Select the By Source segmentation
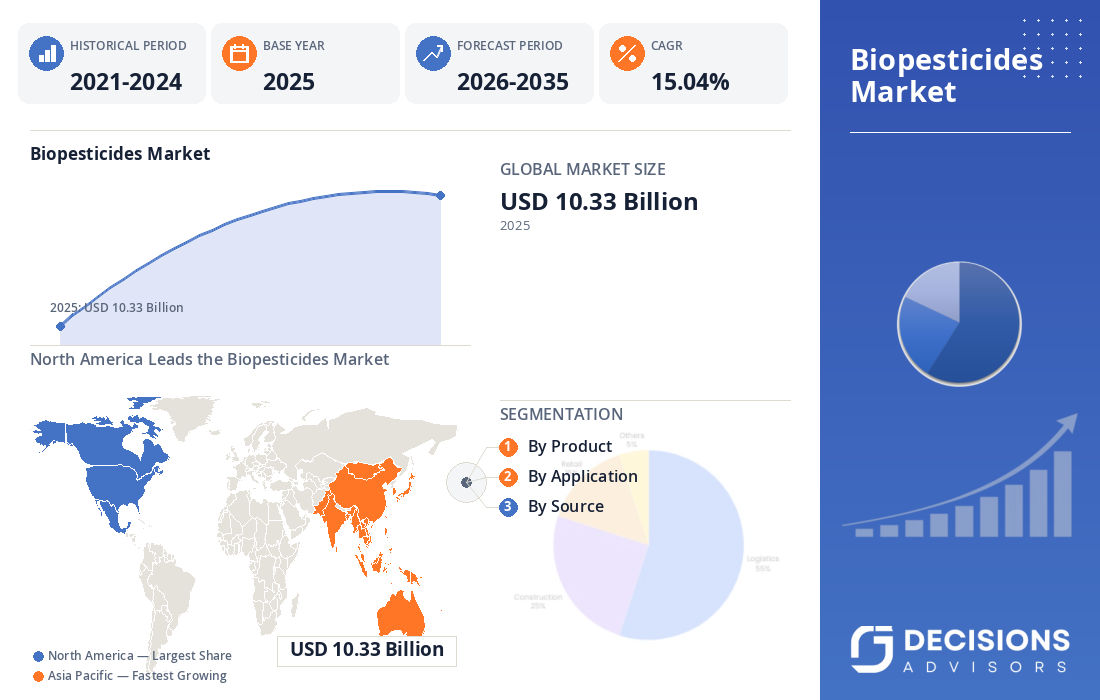Image resolution: width=1100 pixels, height=700 pixels. [x=565, y=506]
